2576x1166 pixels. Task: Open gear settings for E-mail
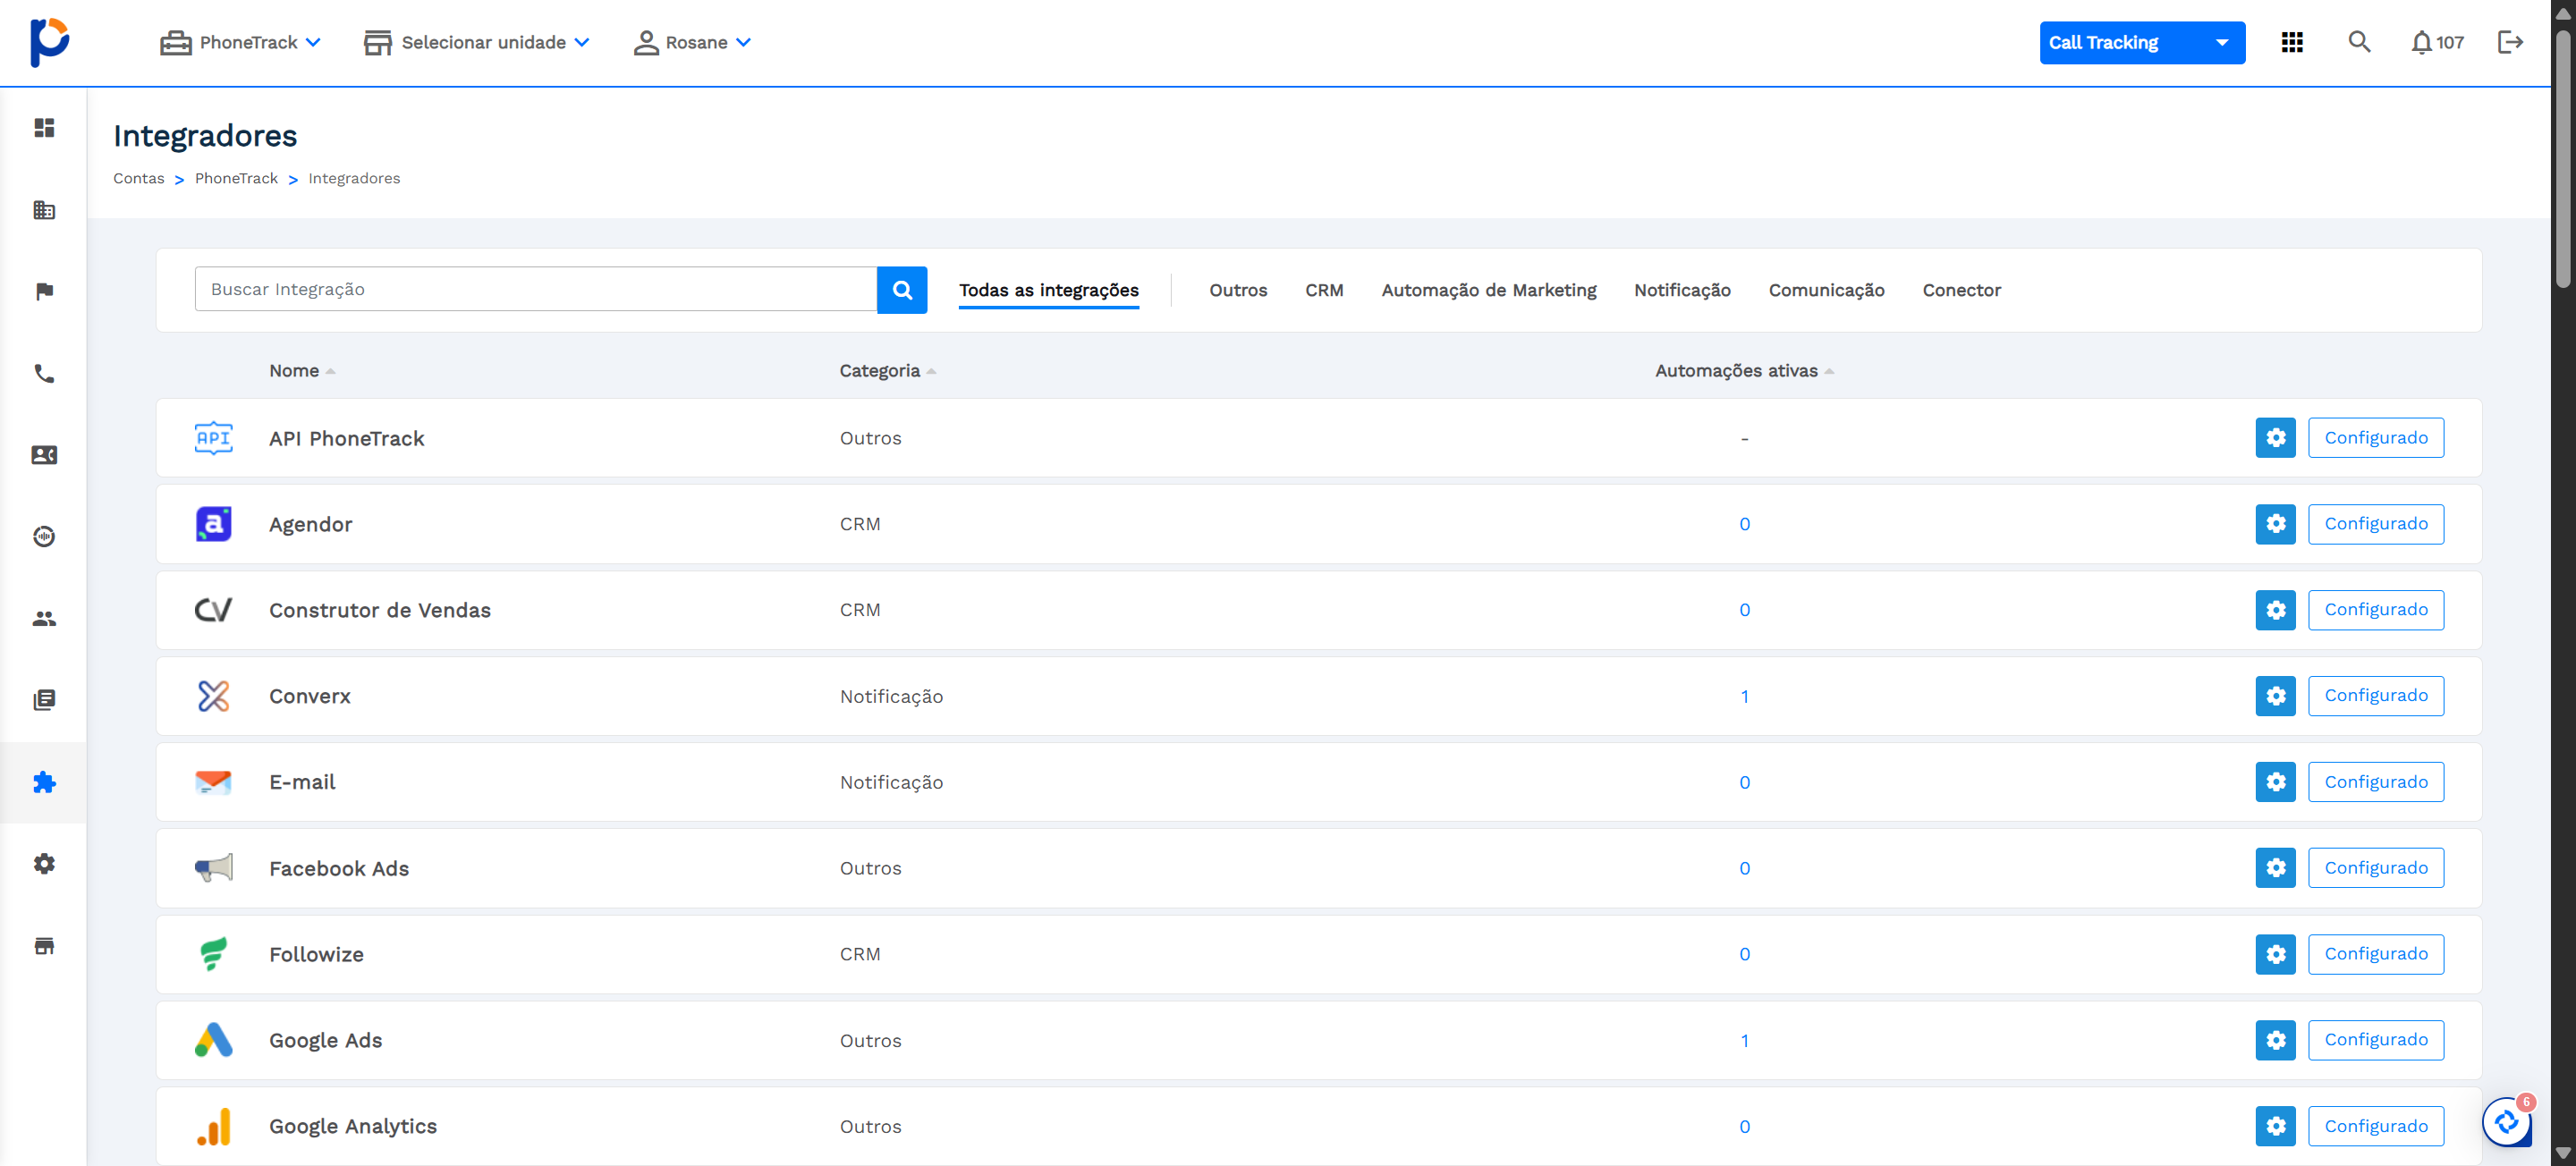[x=2275, y=782]
